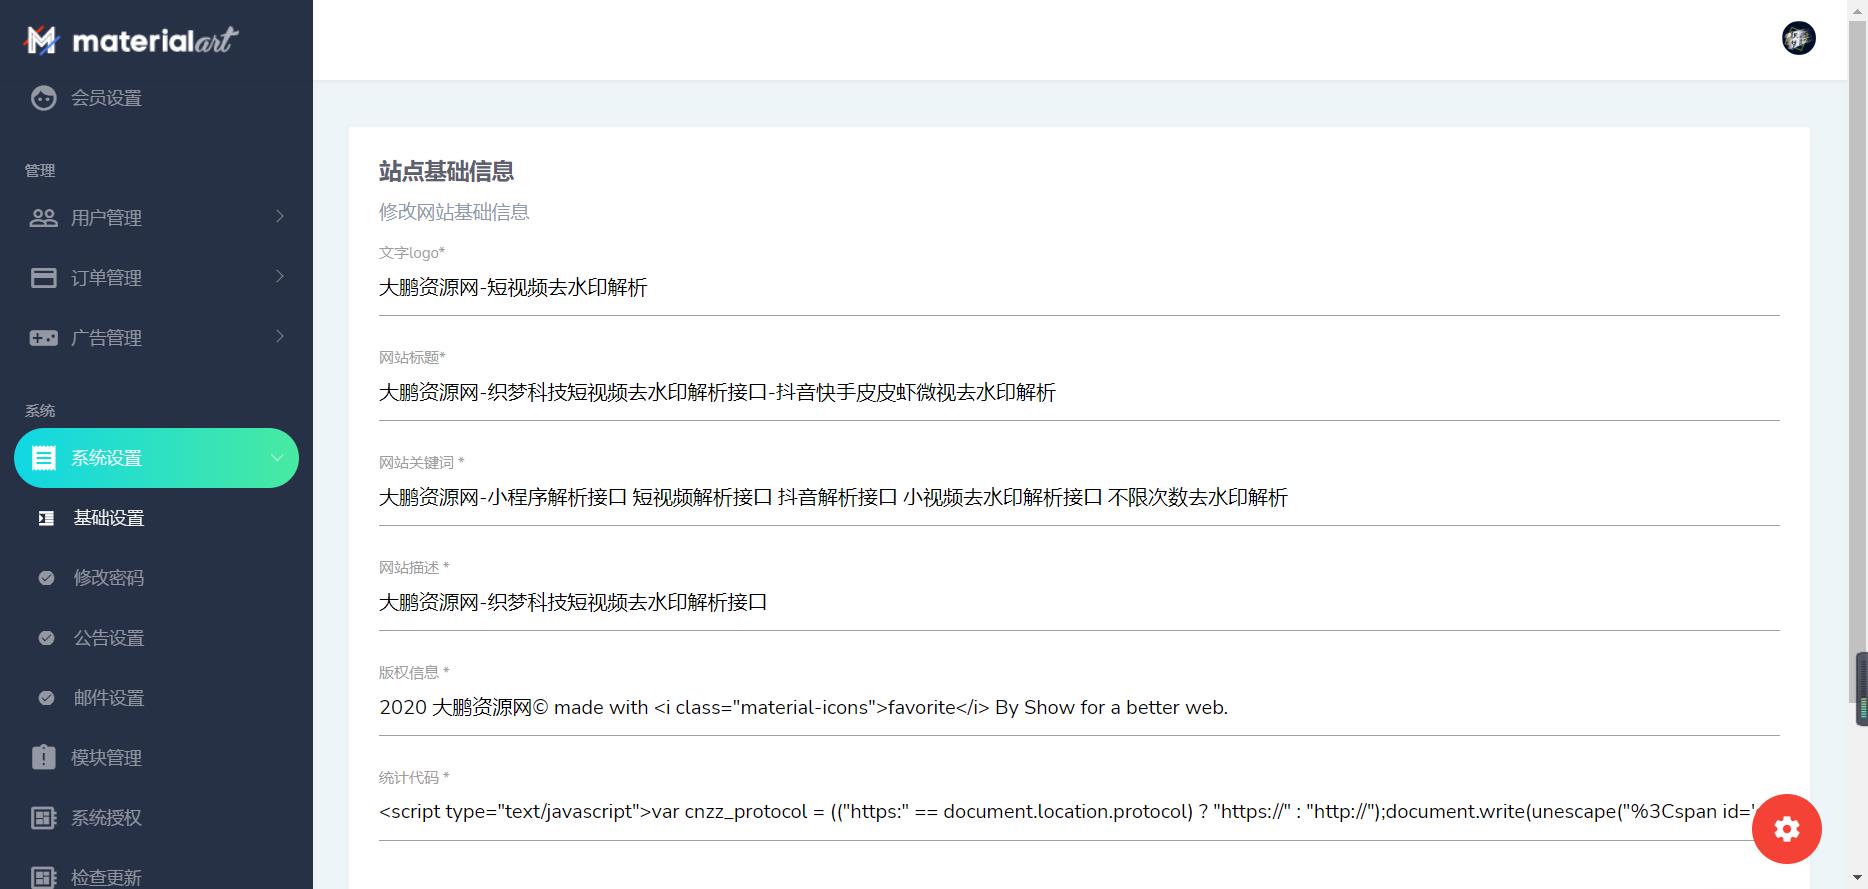The image size is (1868, 889).
Task: Go to 修改密码 submenu item
Action: coord(109,578)
